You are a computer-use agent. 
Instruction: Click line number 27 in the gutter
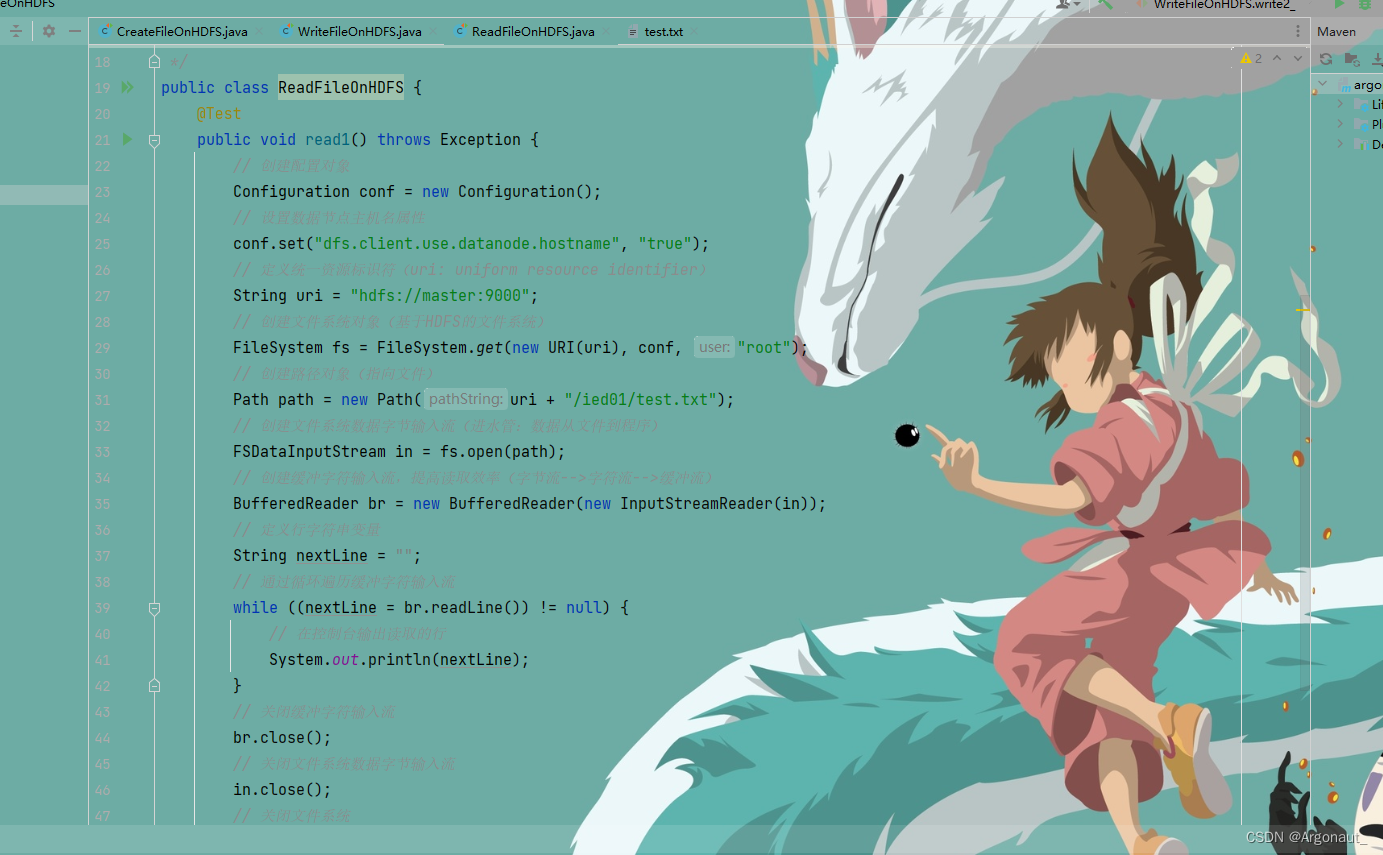103,296
